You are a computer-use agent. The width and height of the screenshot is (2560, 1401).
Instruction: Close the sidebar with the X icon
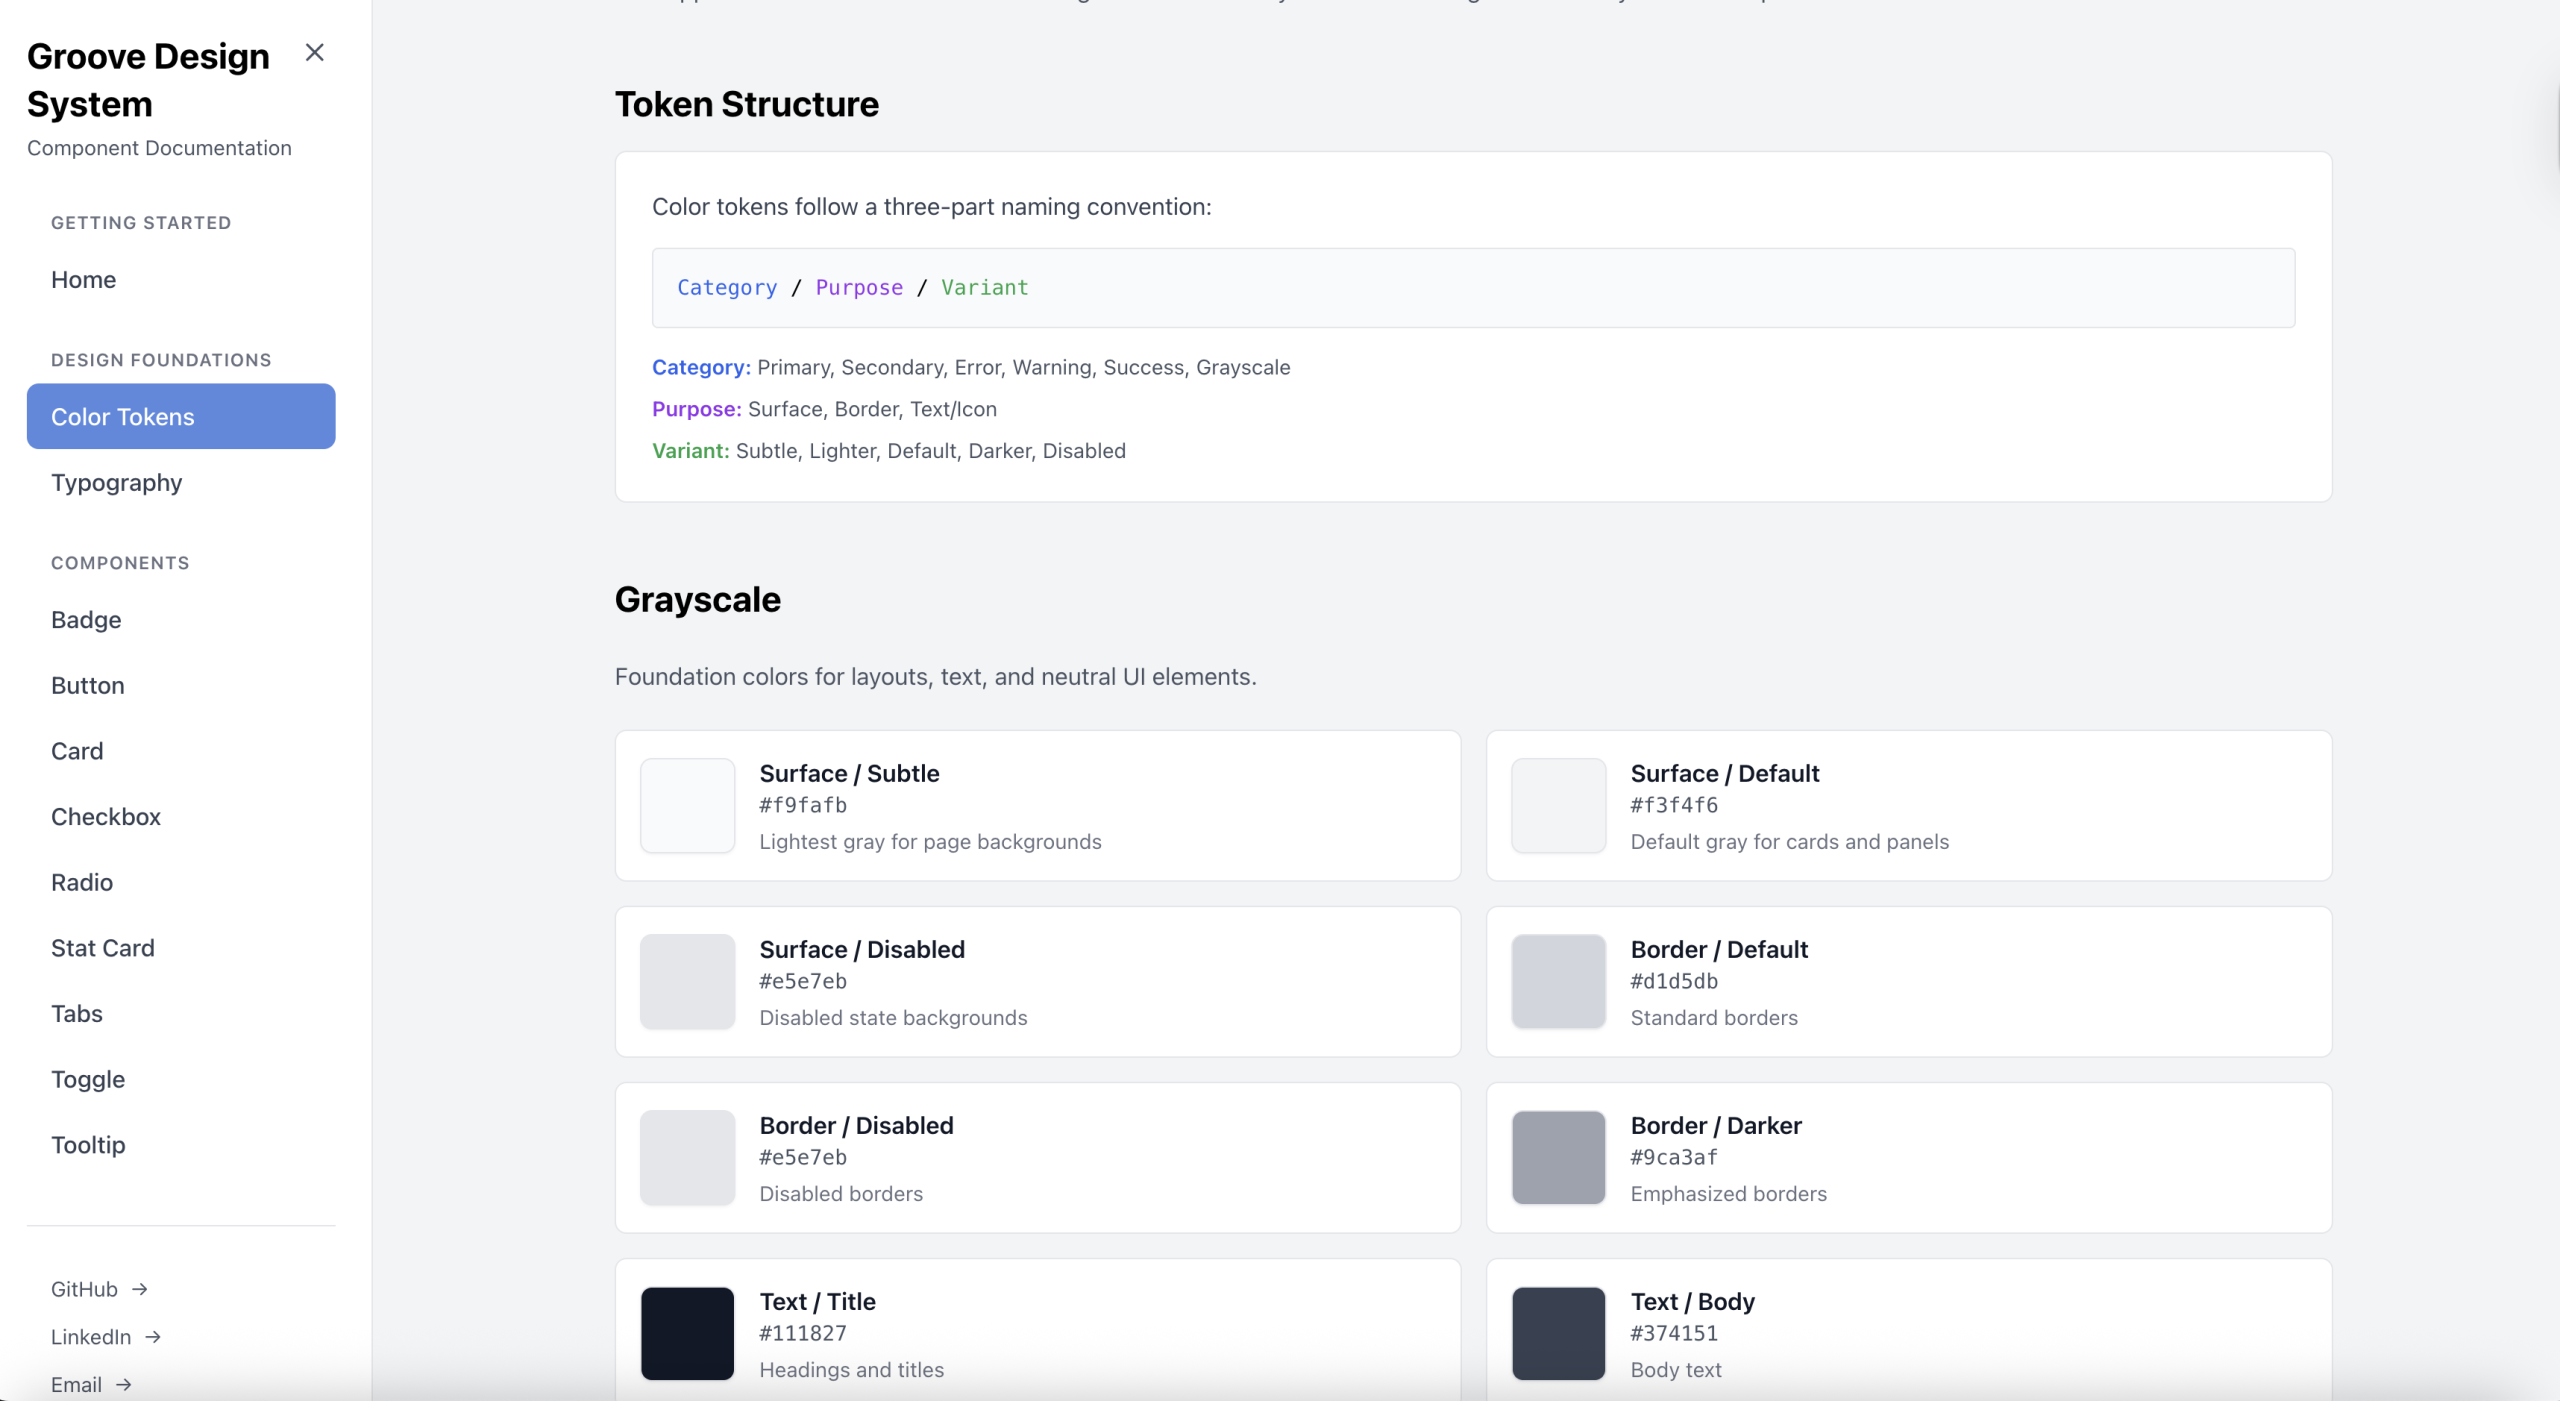pos(314,53)
